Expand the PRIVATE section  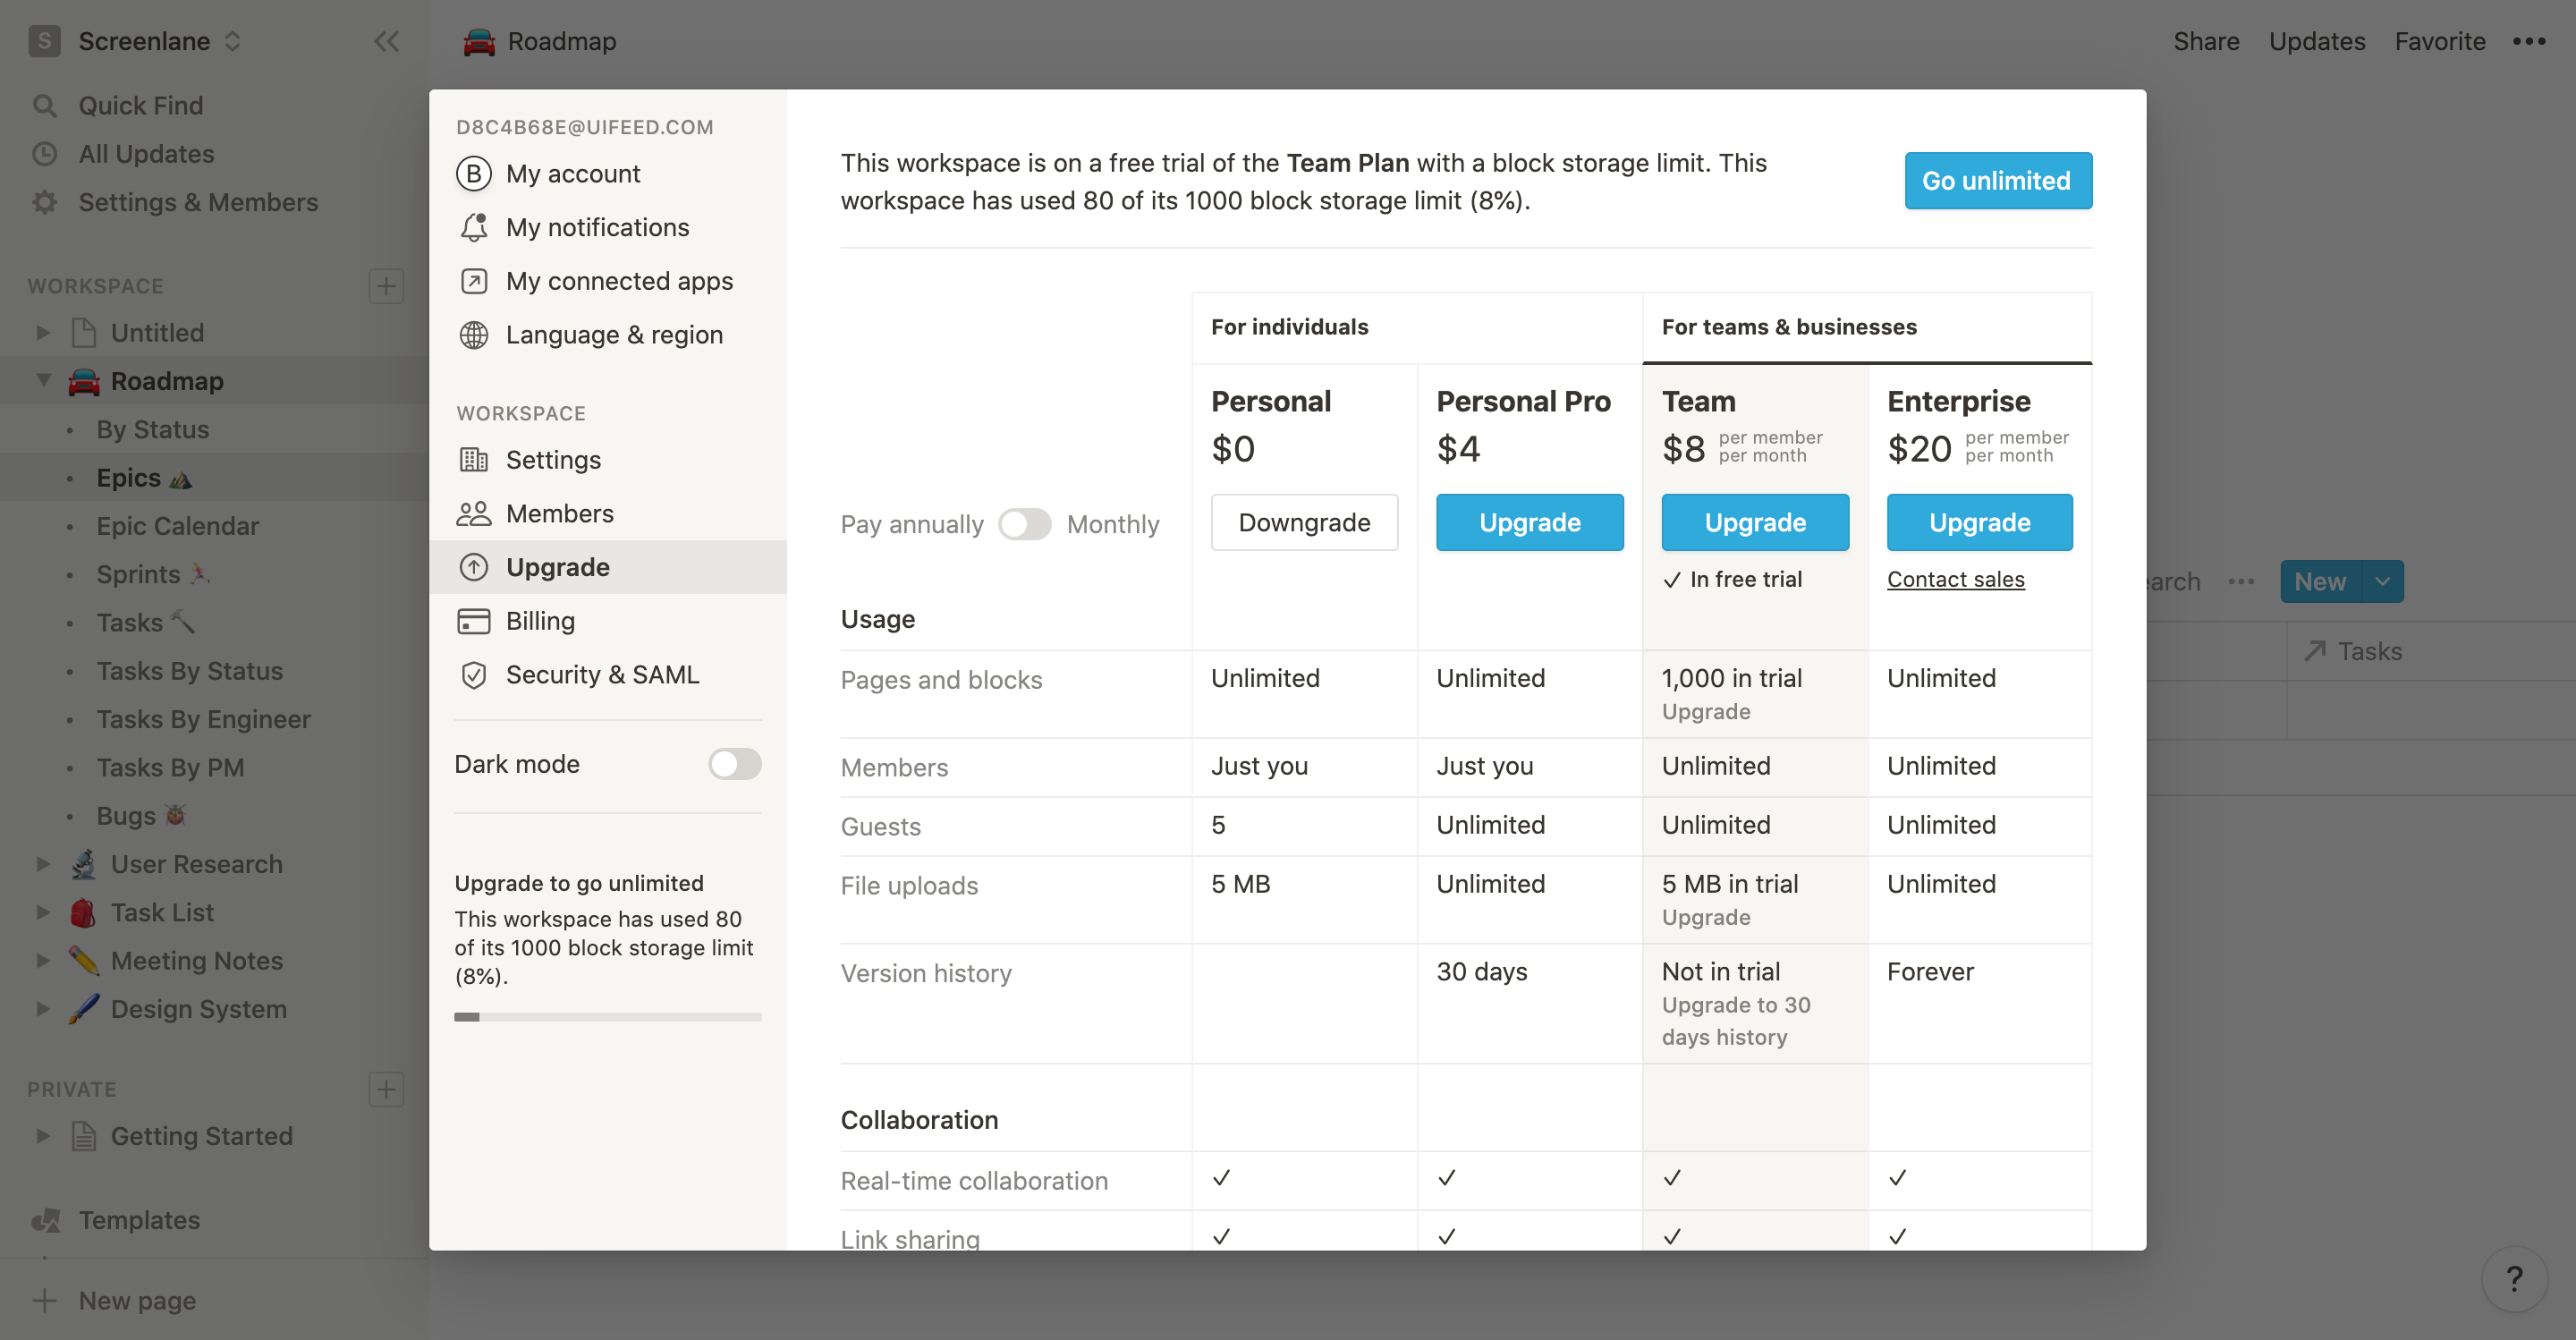[x=72, y=1088]
